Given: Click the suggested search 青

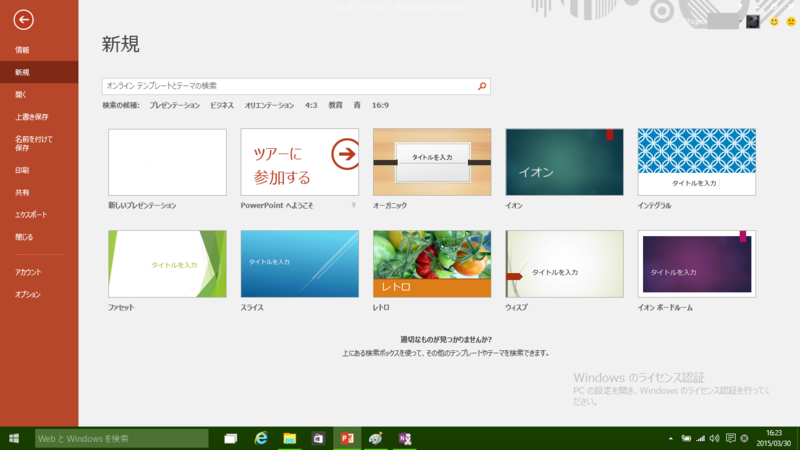Looking at the screenshot, I should [357, 105].
